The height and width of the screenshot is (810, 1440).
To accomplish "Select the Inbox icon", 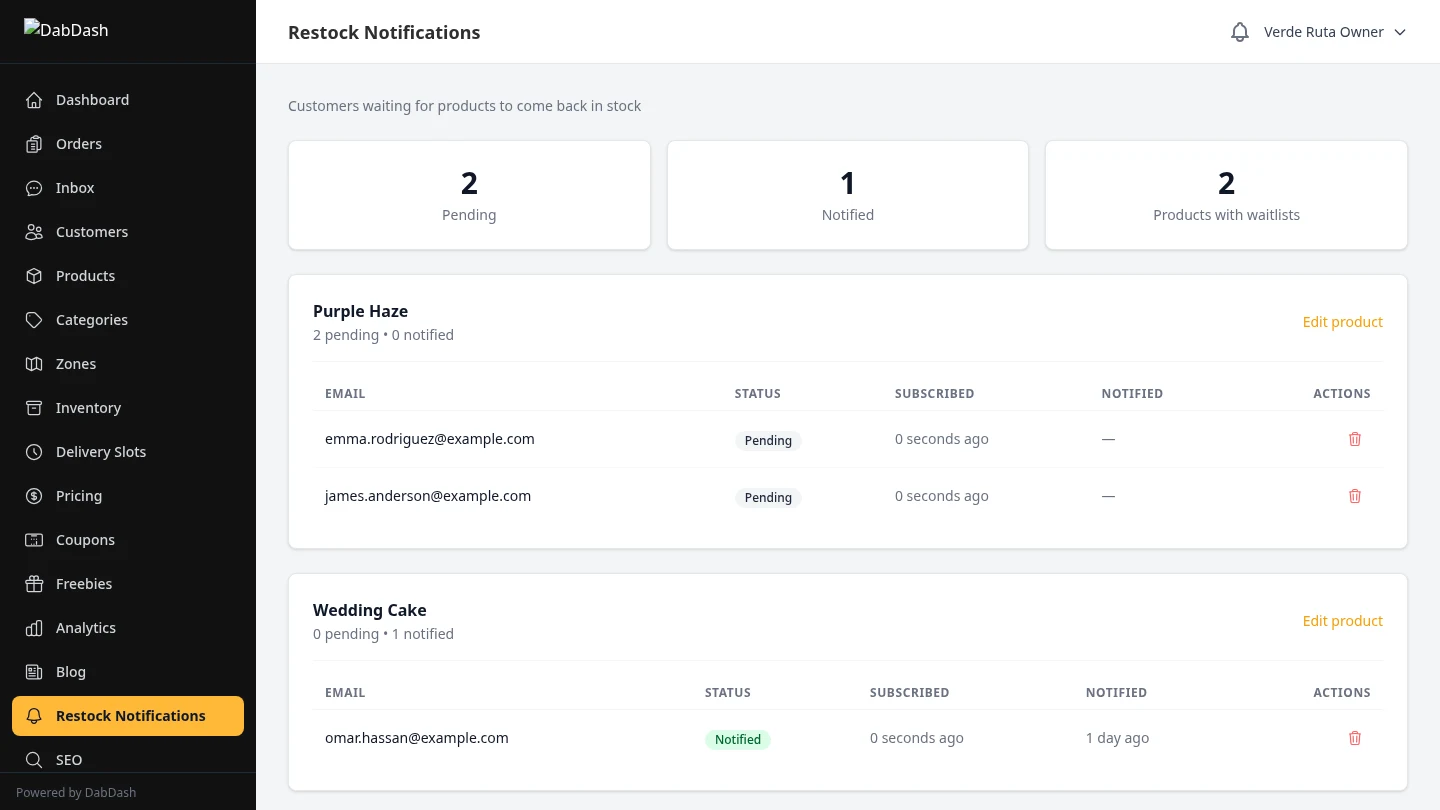I will coord(34,187).
